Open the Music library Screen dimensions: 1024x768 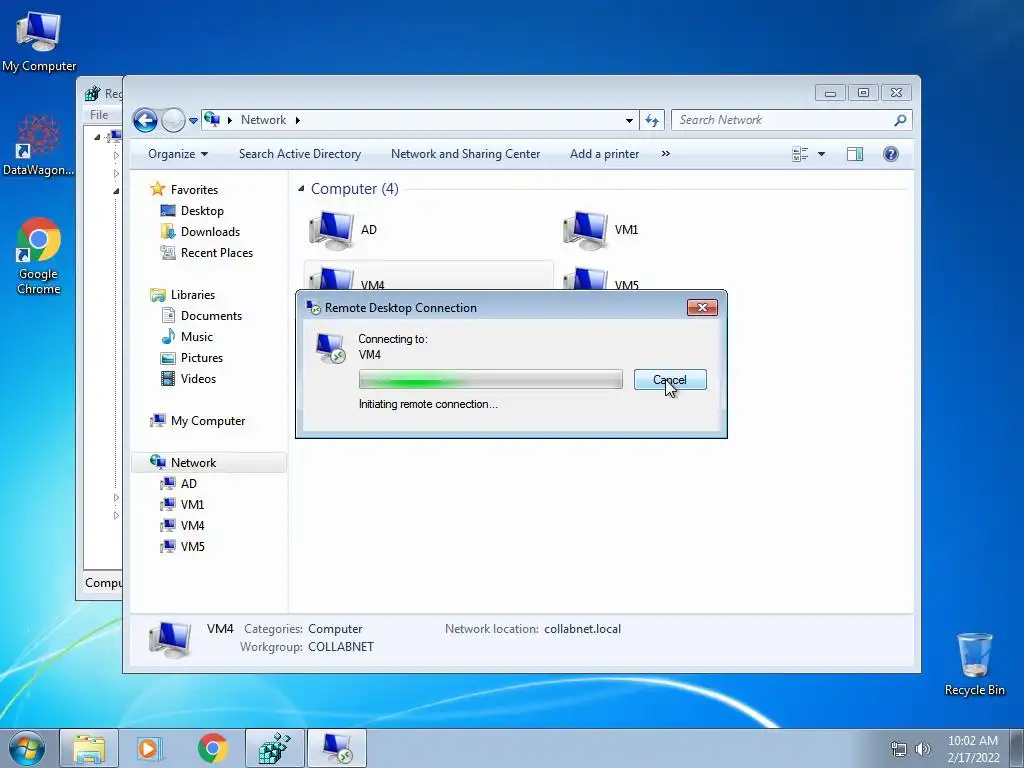(x=197, y=336)
